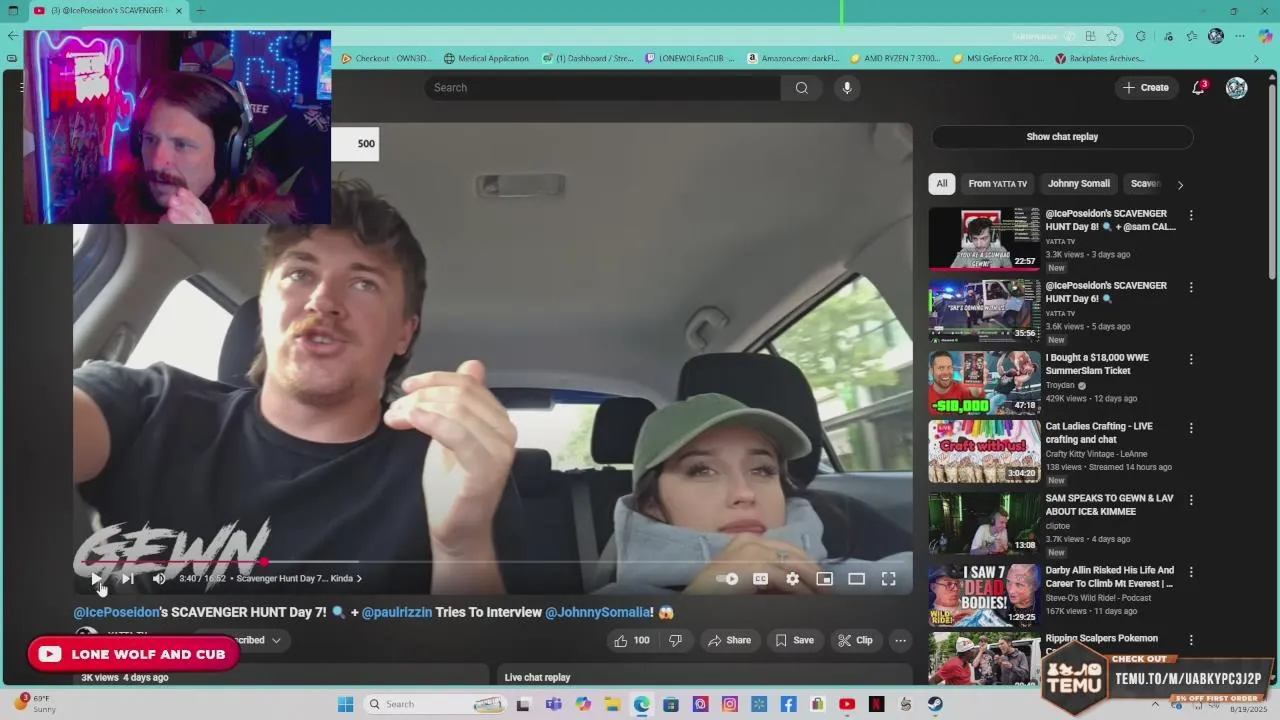Play the paused YouTube video

point(96,578)
